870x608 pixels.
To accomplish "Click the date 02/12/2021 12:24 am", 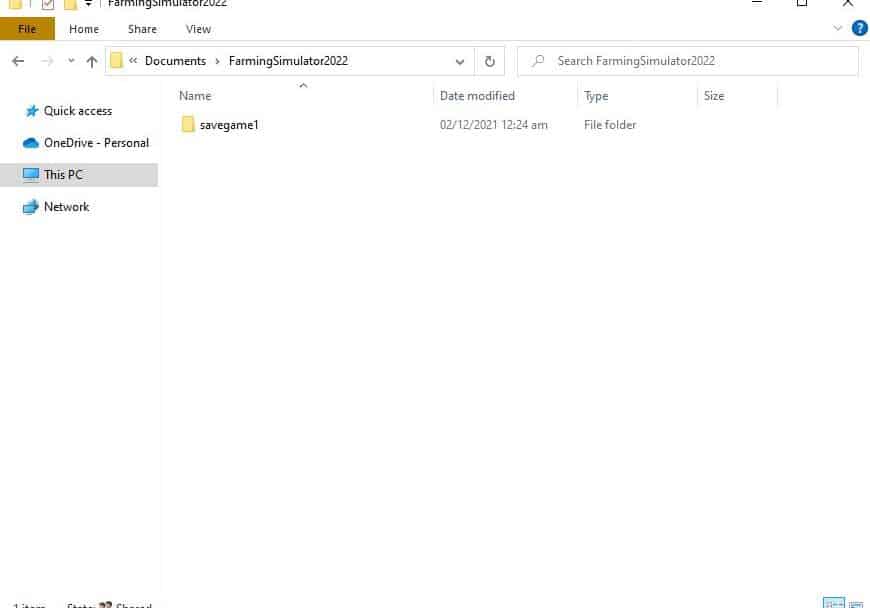I will pos(494,125).
